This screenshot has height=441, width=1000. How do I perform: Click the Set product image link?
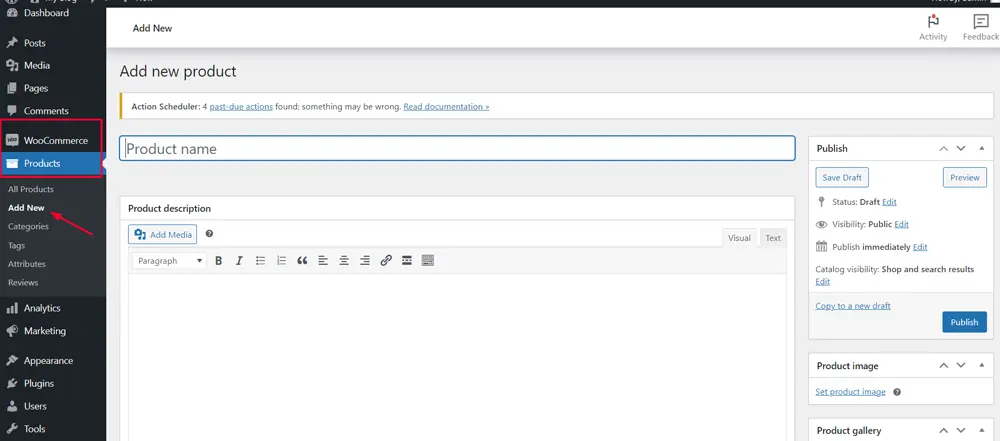click(850, 392)
